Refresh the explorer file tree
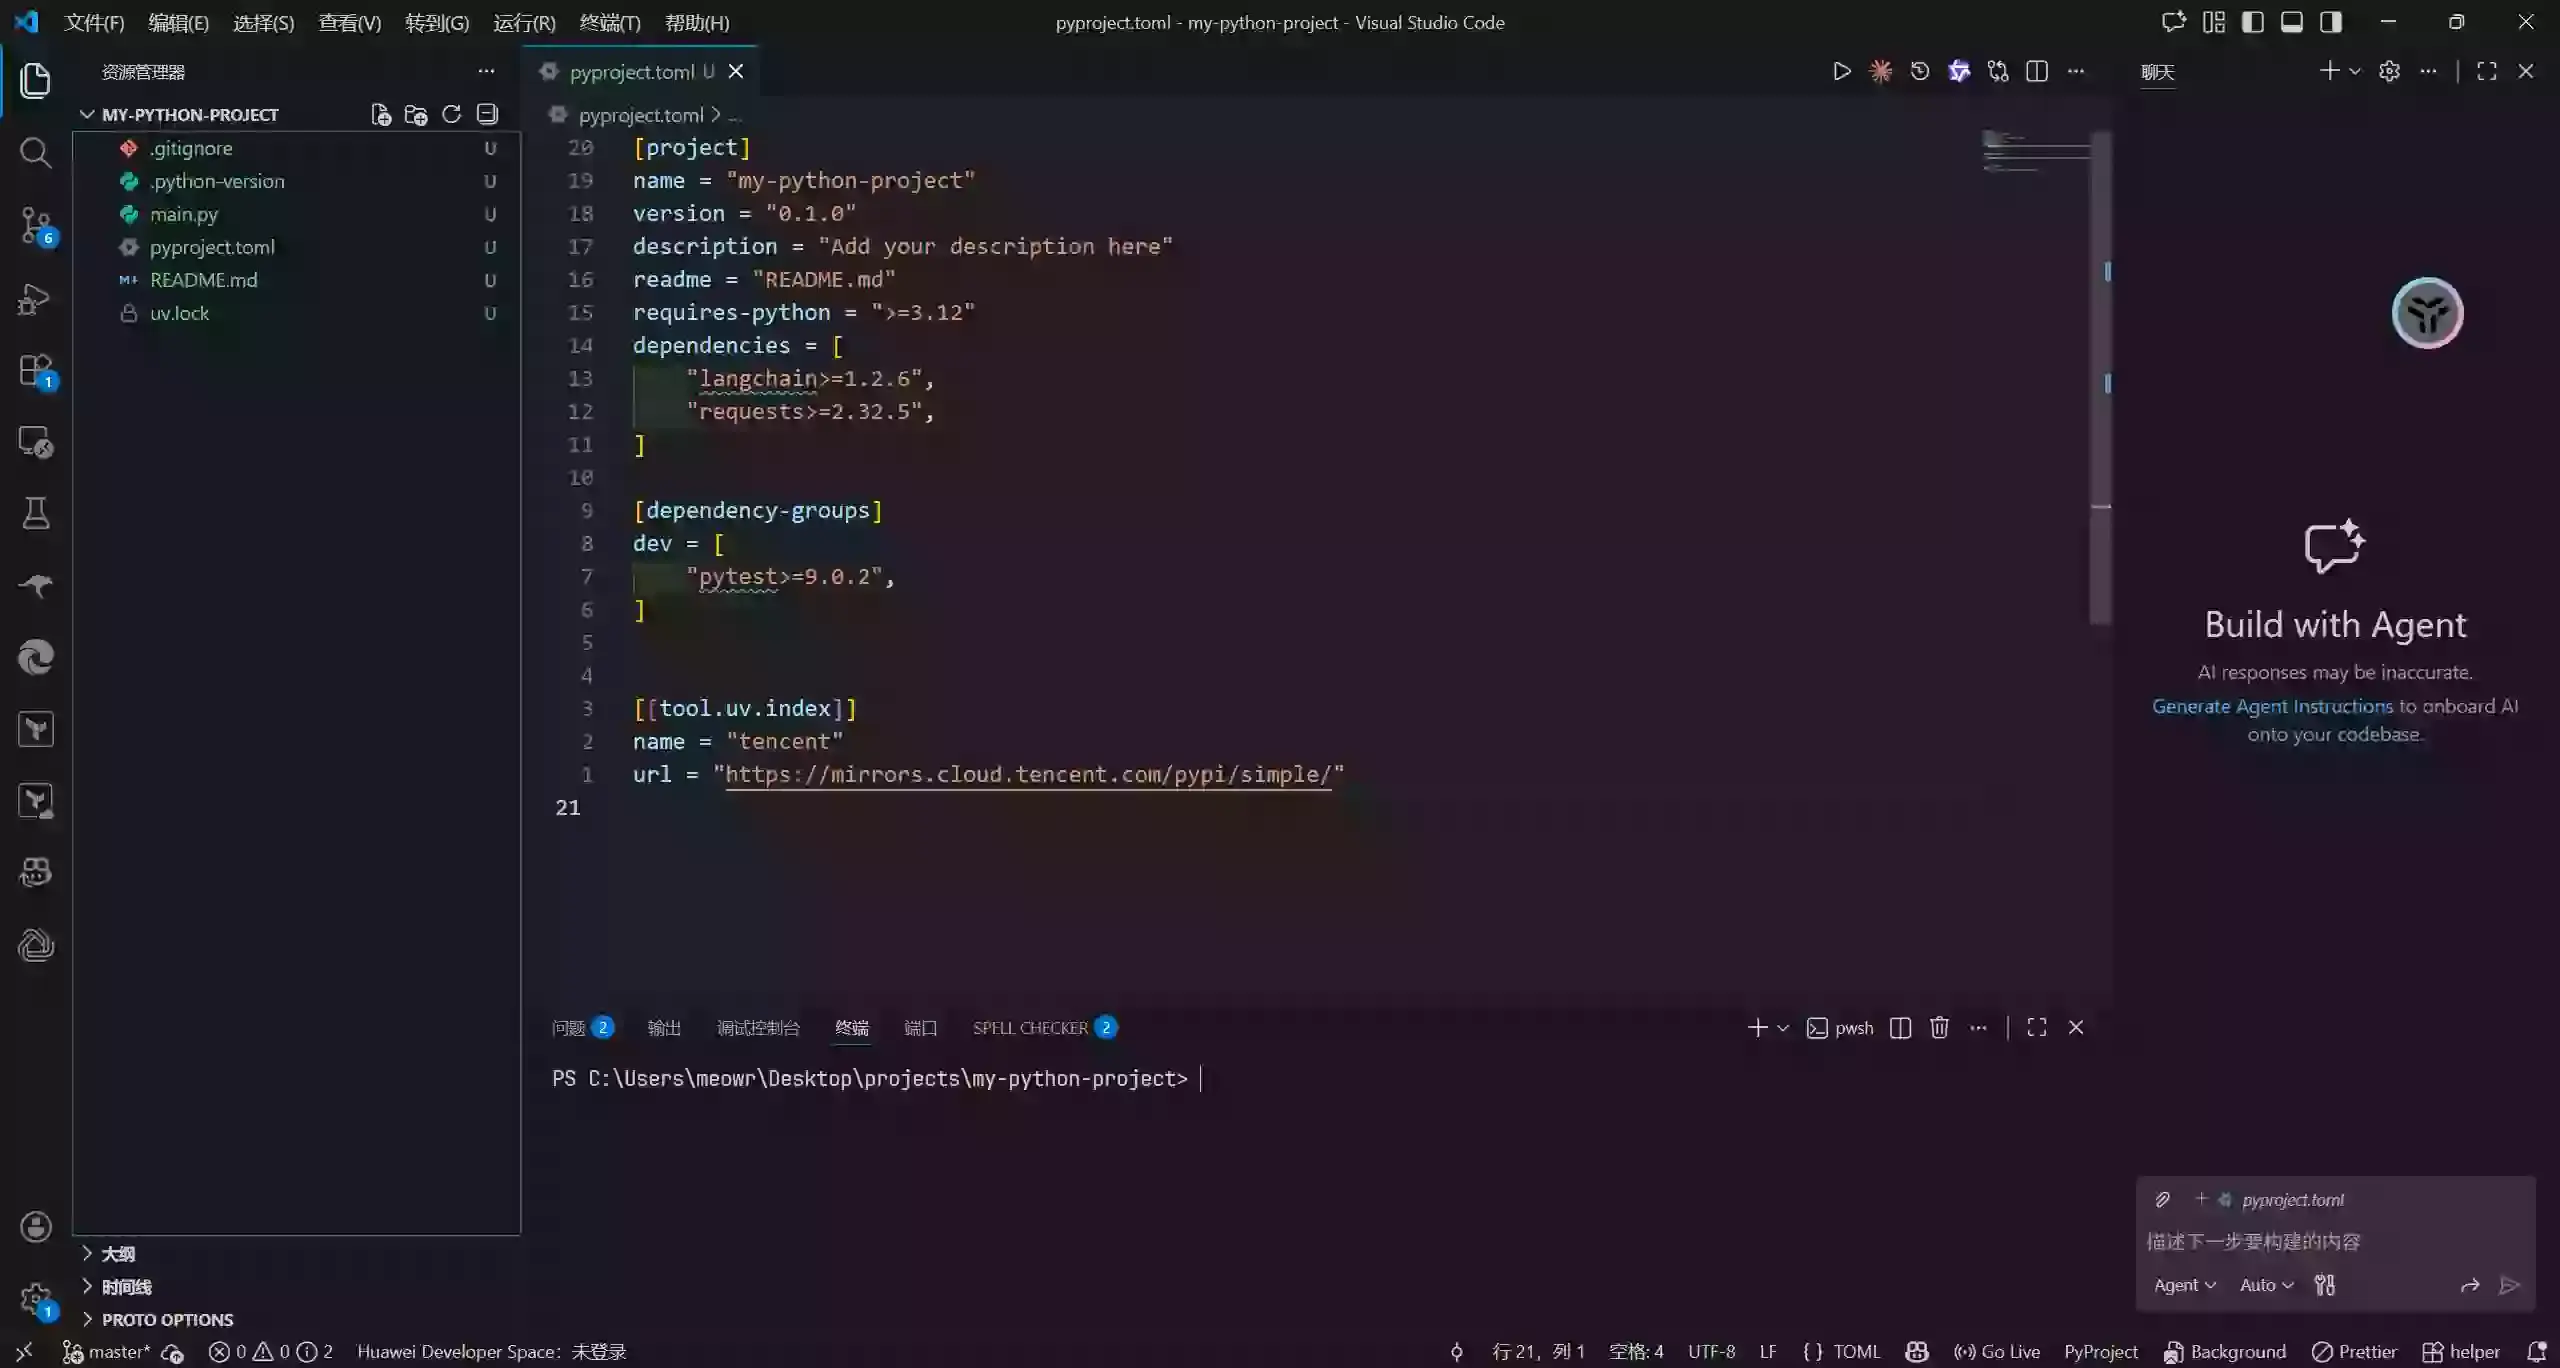This screenshot has width=2560, height=1368. pyautogui.click(x=451, y=114)
